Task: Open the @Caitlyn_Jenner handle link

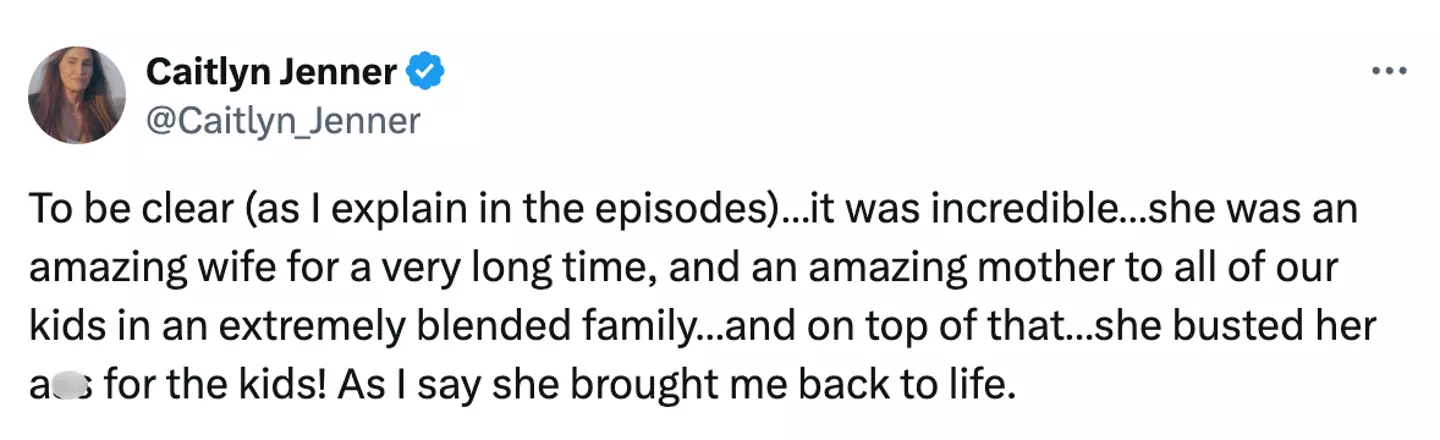Action: coord(283,121)
